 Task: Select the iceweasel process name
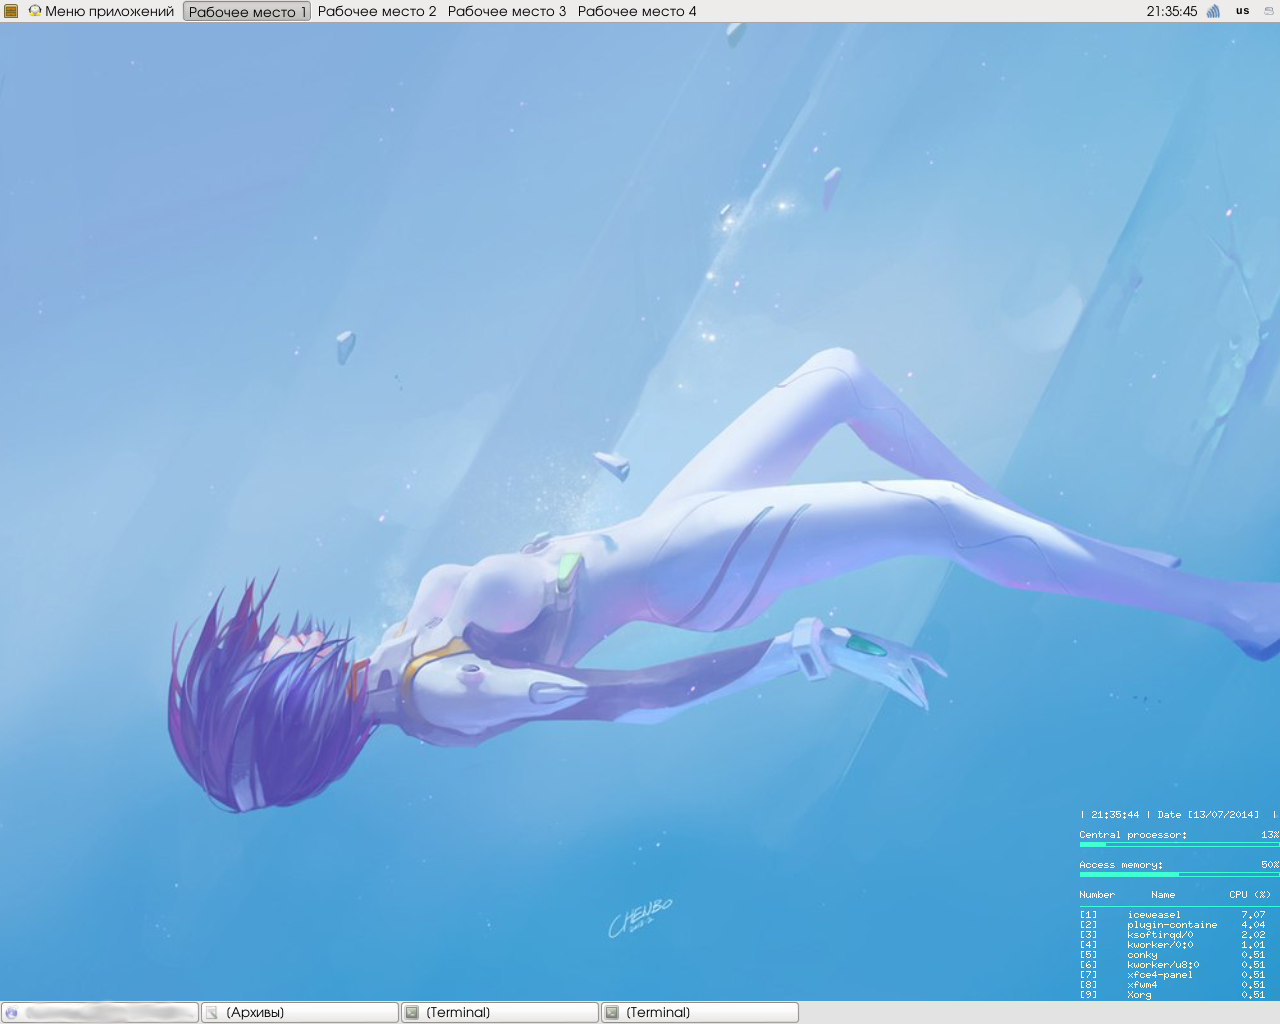click(1154, 915)
